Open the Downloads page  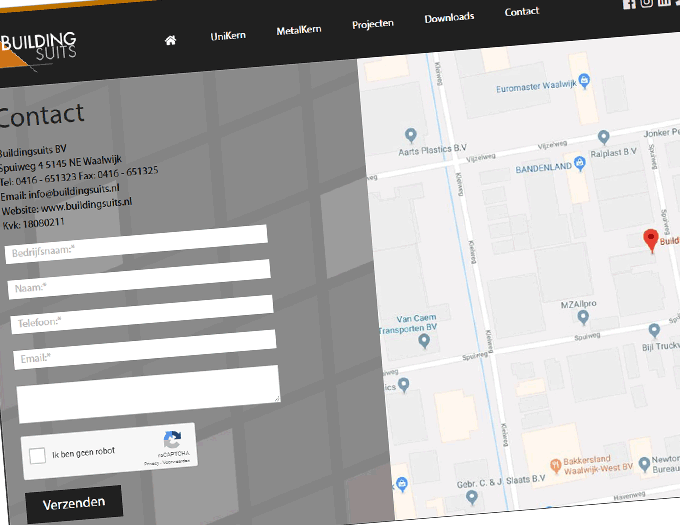(x=449, y=18)
